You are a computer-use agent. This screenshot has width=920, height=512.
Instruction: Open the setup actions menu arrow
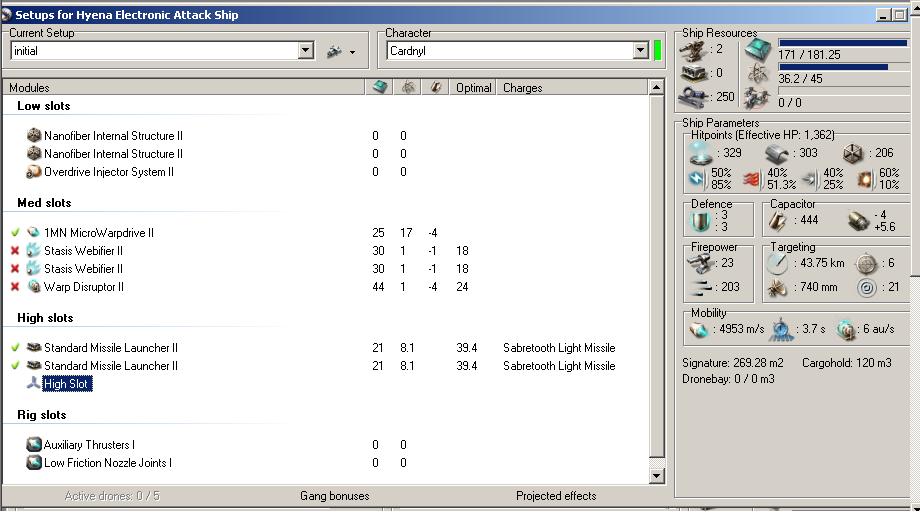pos(352,52)
